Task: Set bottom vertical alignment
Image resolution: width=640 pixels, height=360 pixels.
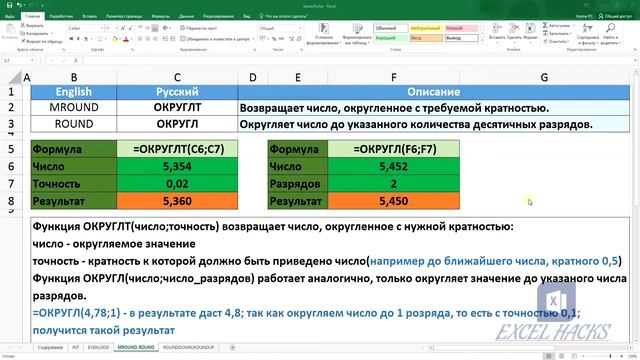Action: point(155,28)
